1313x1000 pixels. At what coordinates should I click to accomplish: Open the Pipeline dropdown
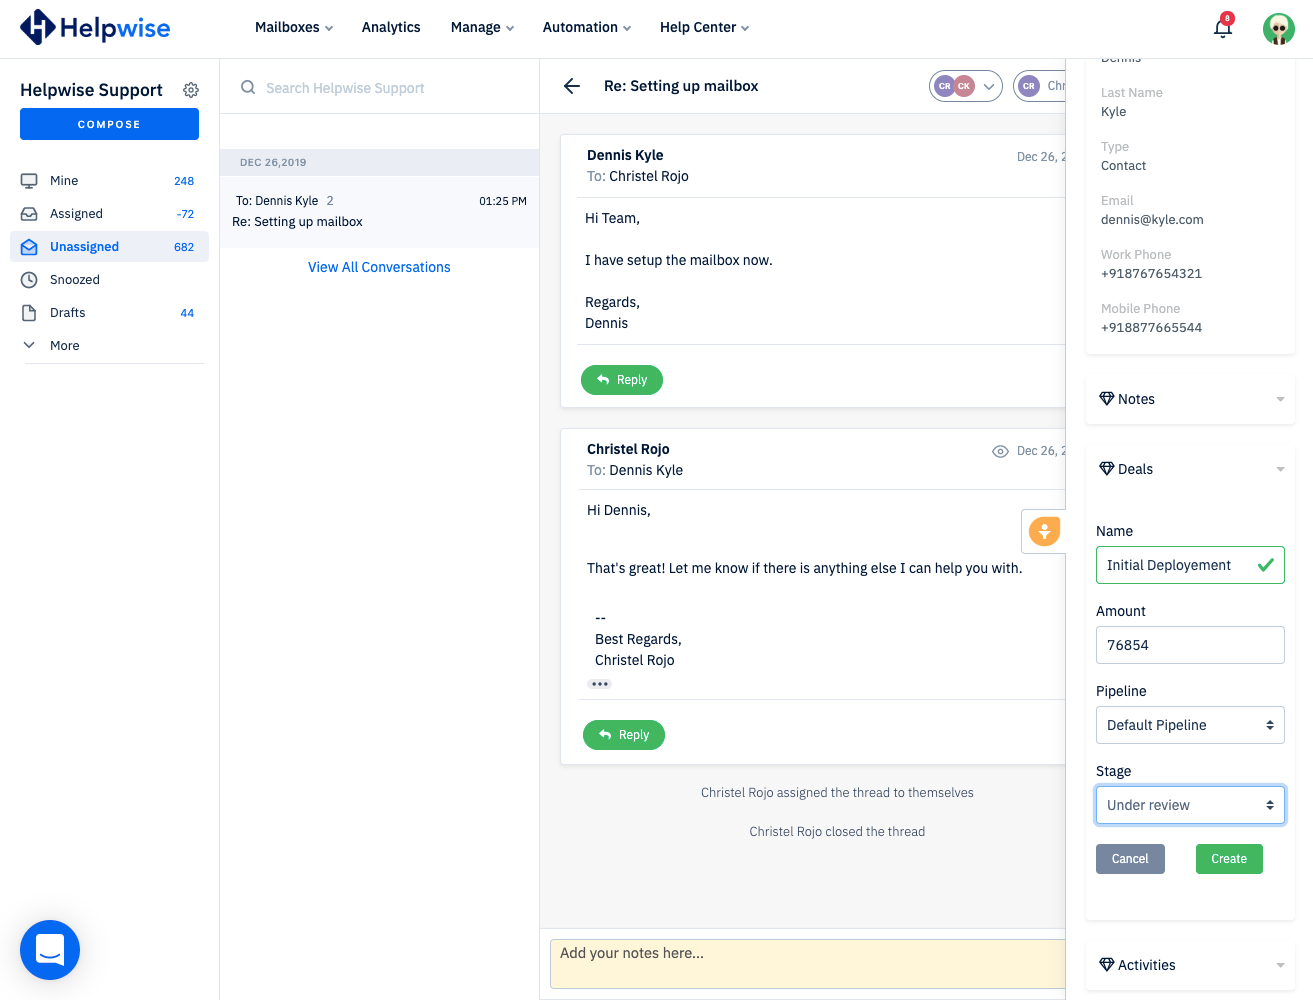(1189, 724)
